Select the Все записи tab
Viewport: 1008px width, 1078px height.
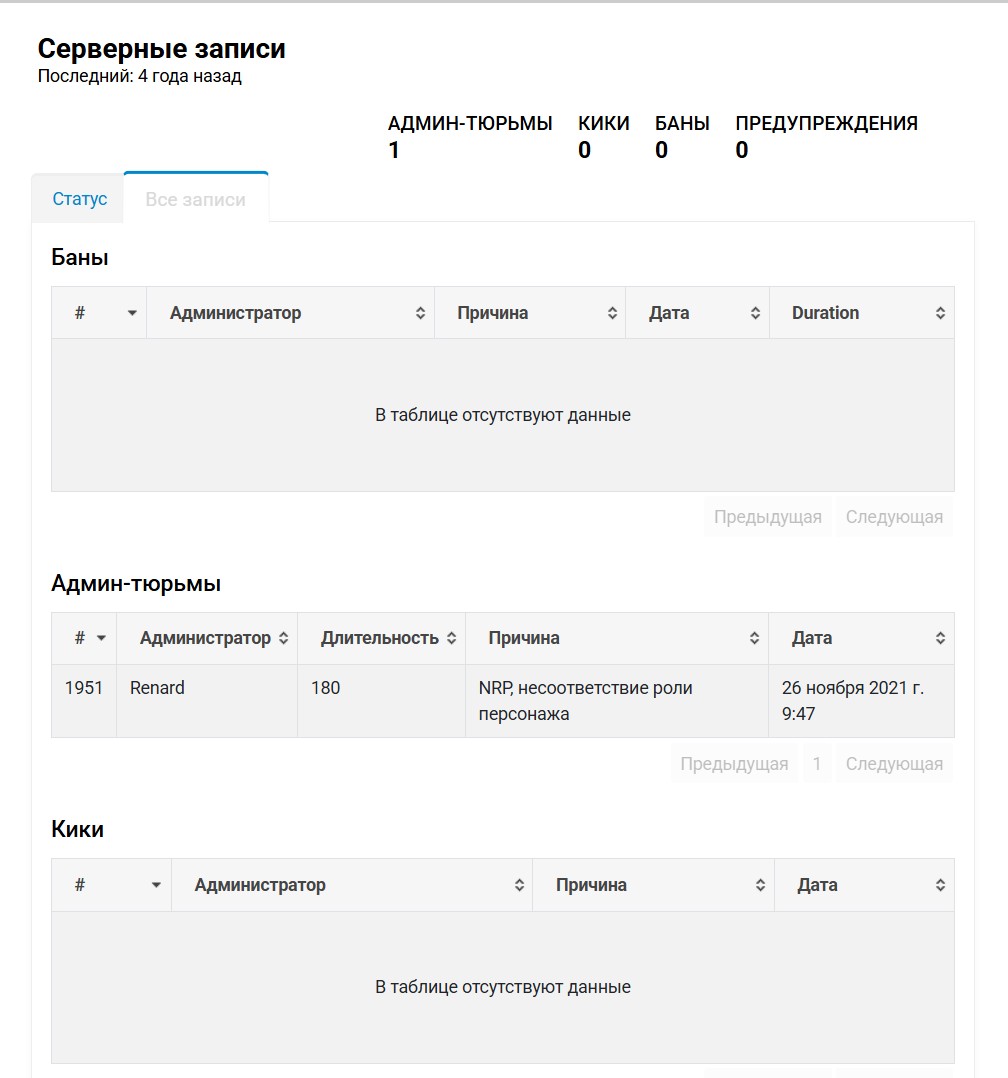click(195, 199)
